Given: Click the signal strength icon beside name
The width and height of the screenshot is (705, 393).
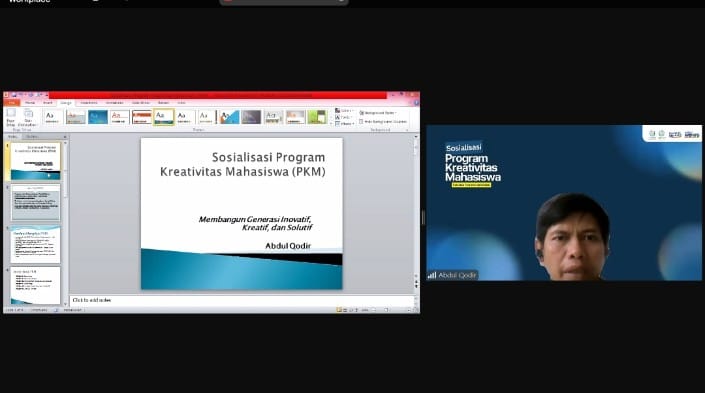Looking at the screenshot, I should point(432,275).
